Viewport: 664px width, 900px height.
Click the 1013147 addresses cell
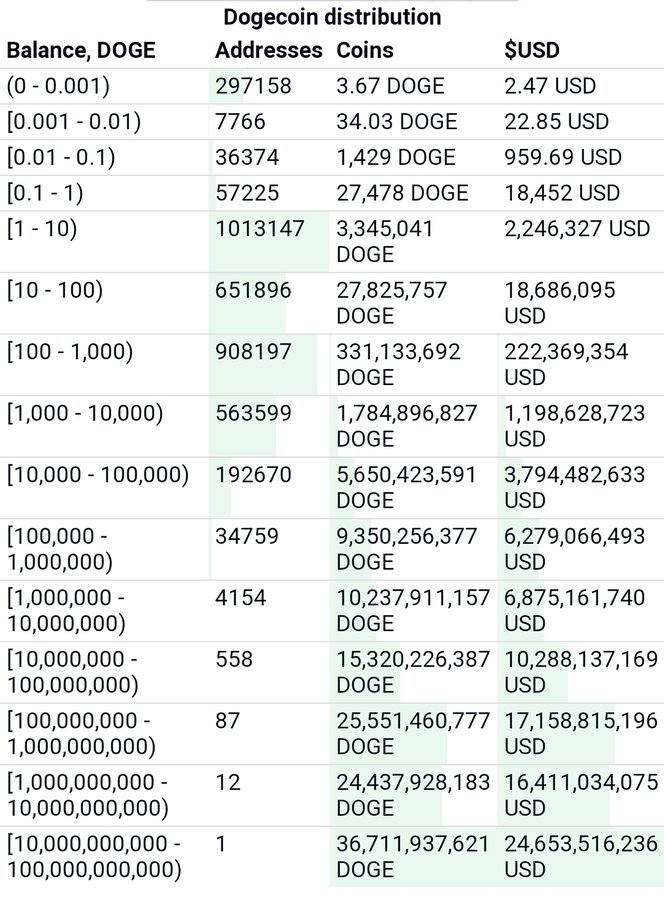coord(259,228)
